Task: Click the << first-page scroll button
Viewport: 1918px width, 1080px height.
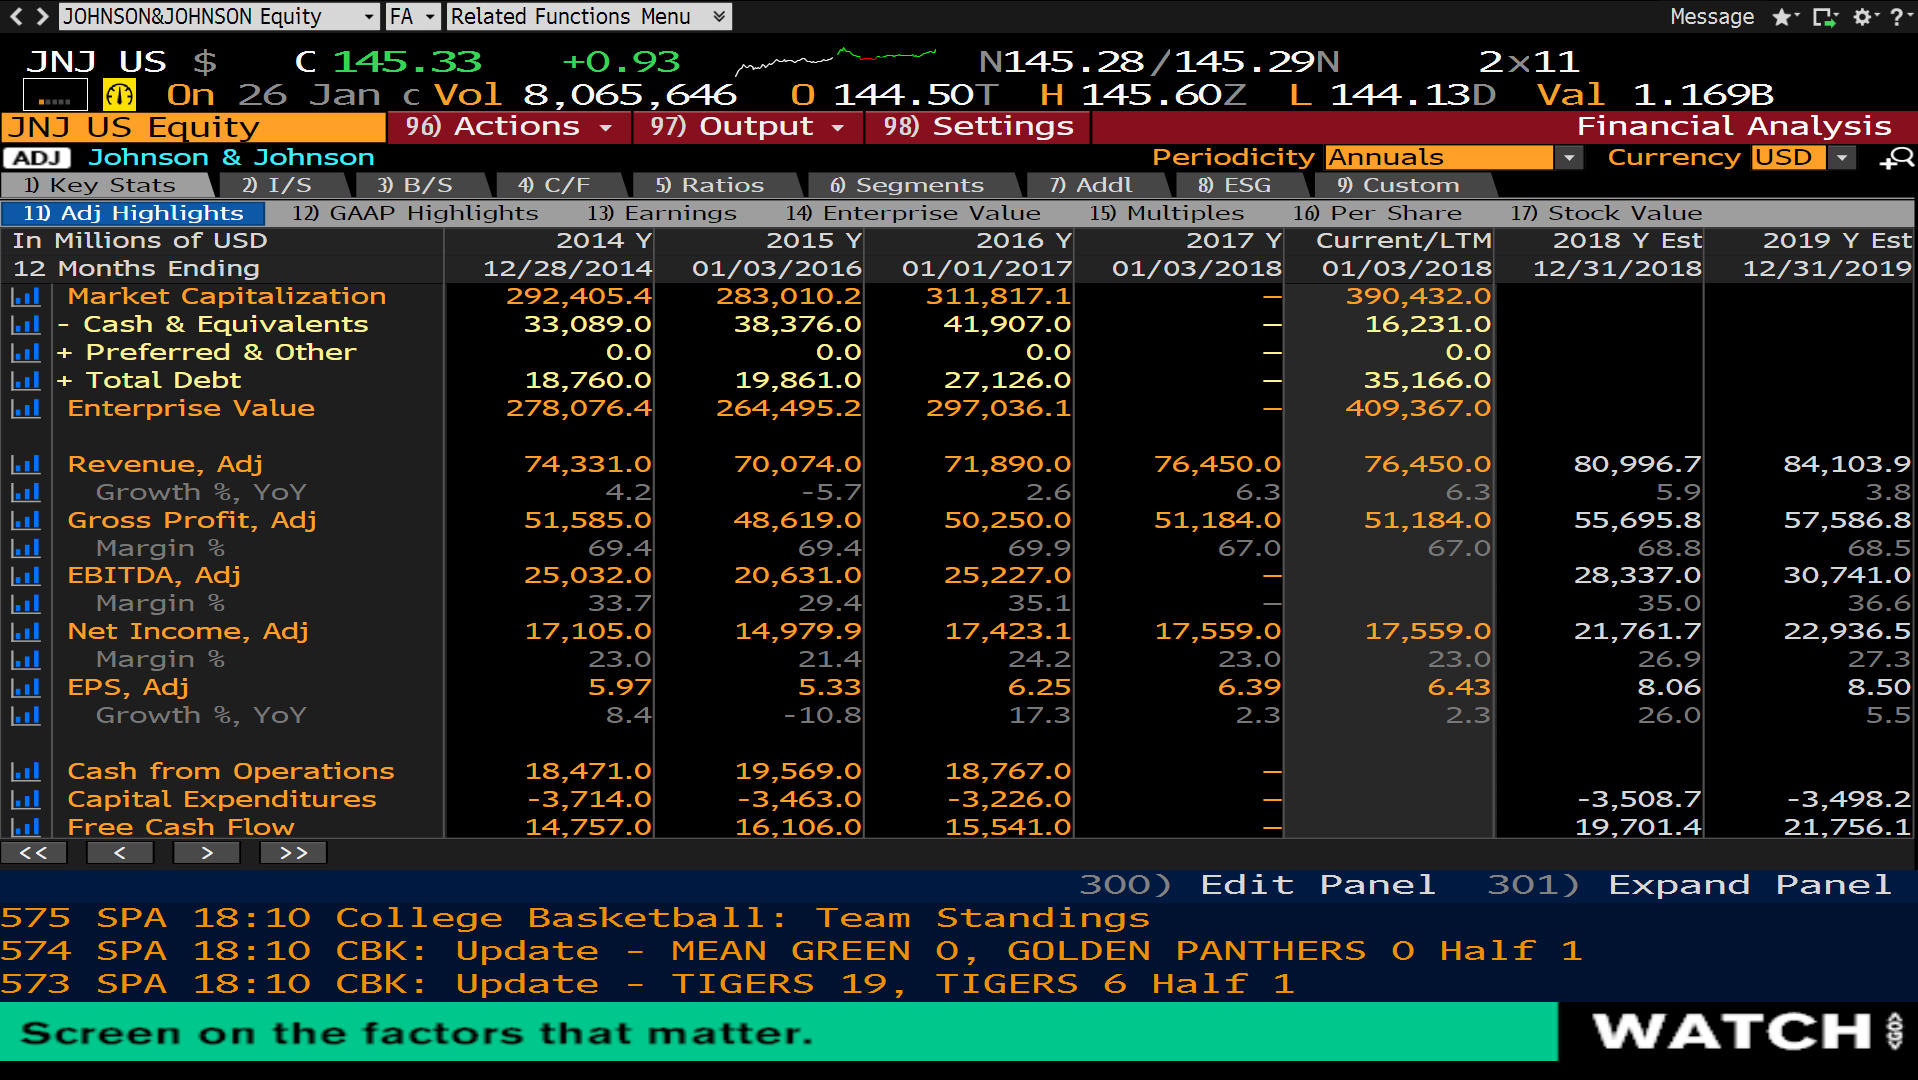Action: coord(34,853)
